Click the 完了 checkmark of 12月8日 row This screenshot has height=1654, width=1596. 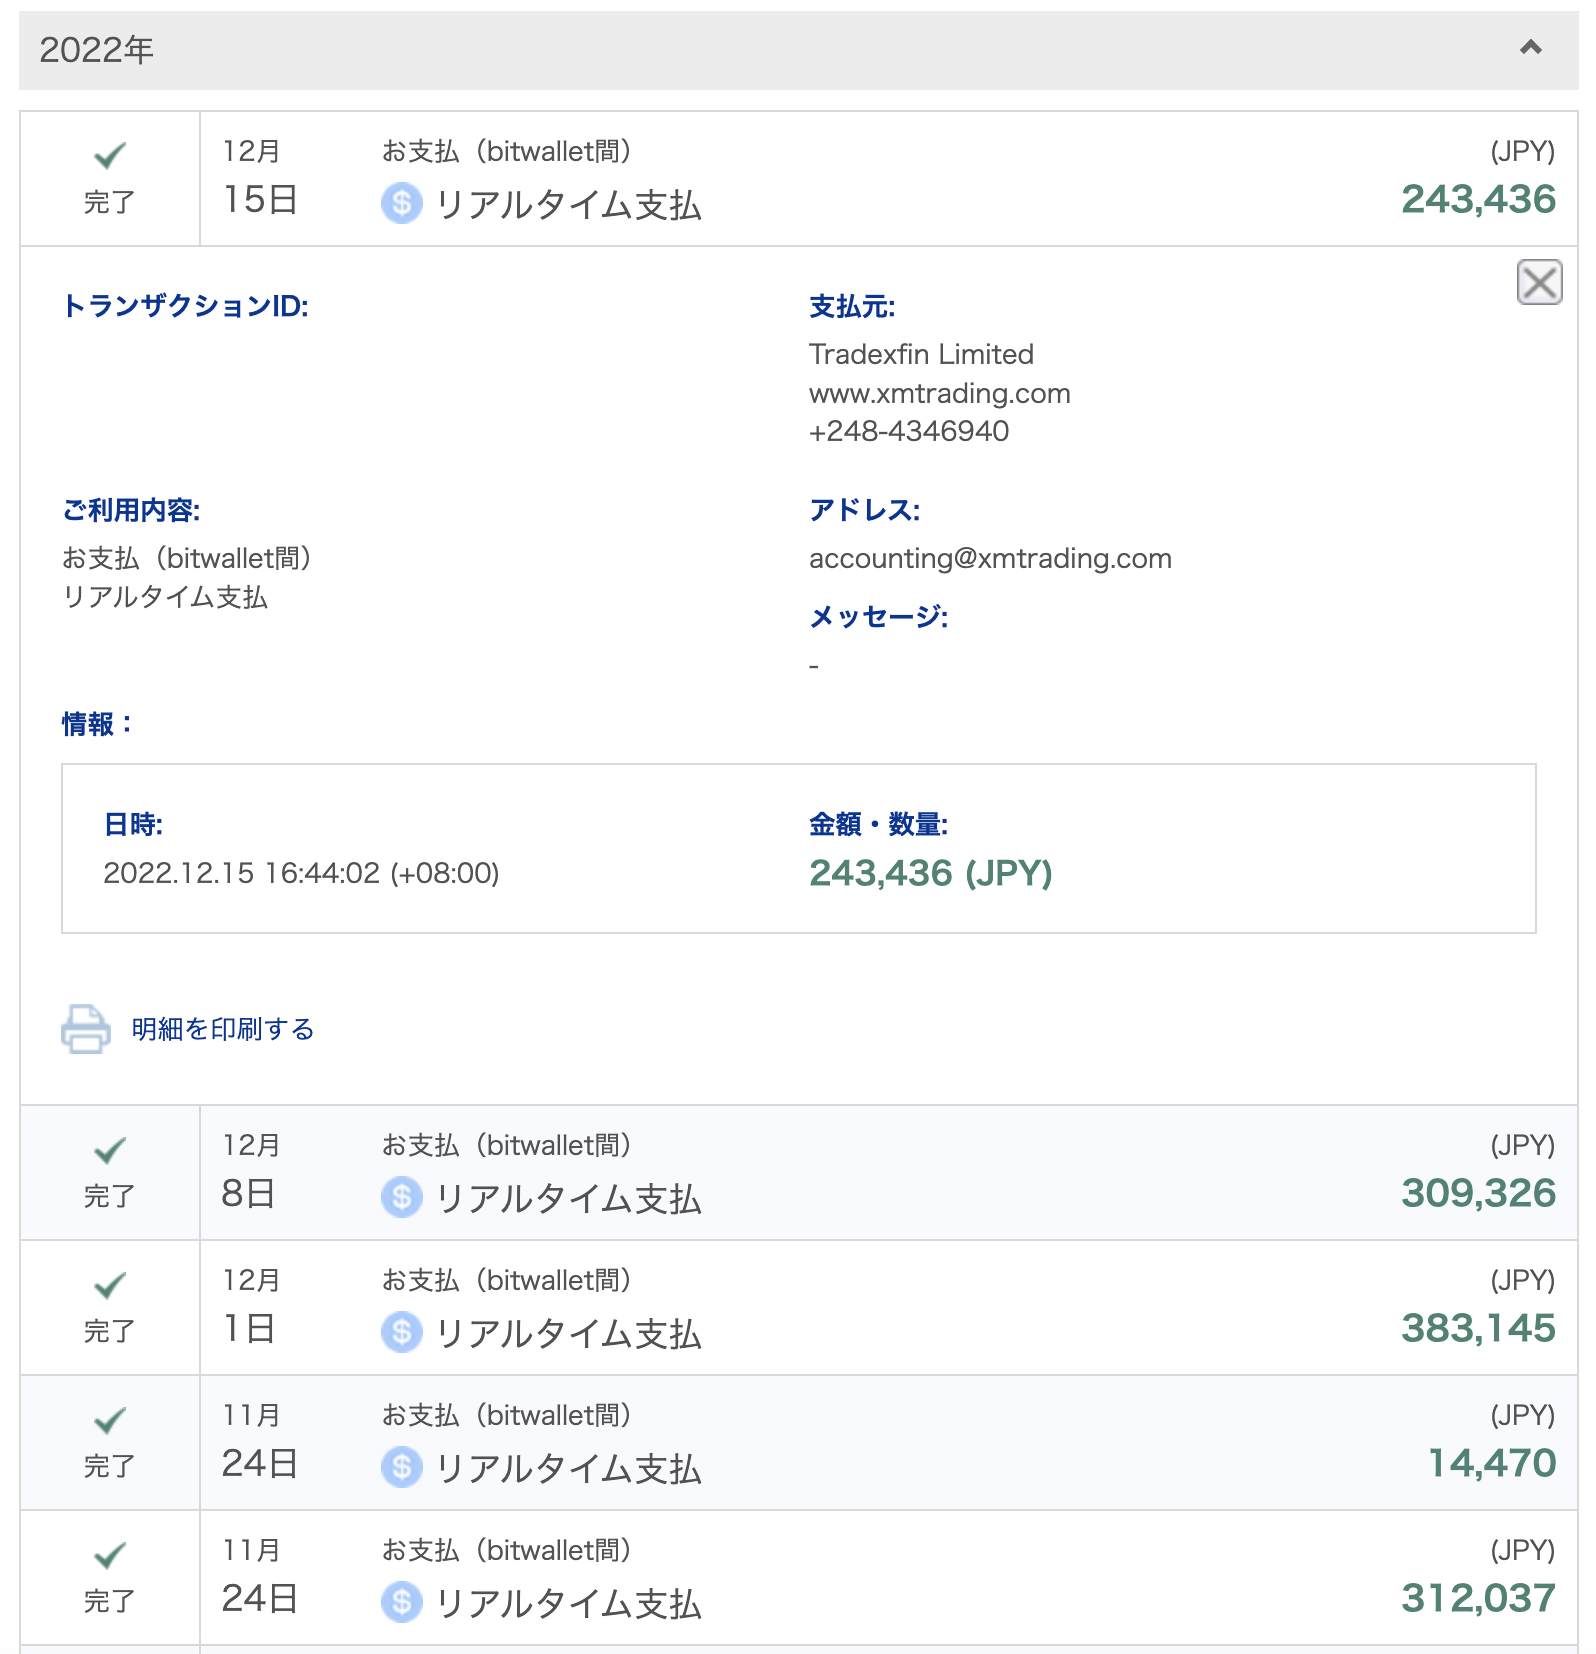[110, 1150]
